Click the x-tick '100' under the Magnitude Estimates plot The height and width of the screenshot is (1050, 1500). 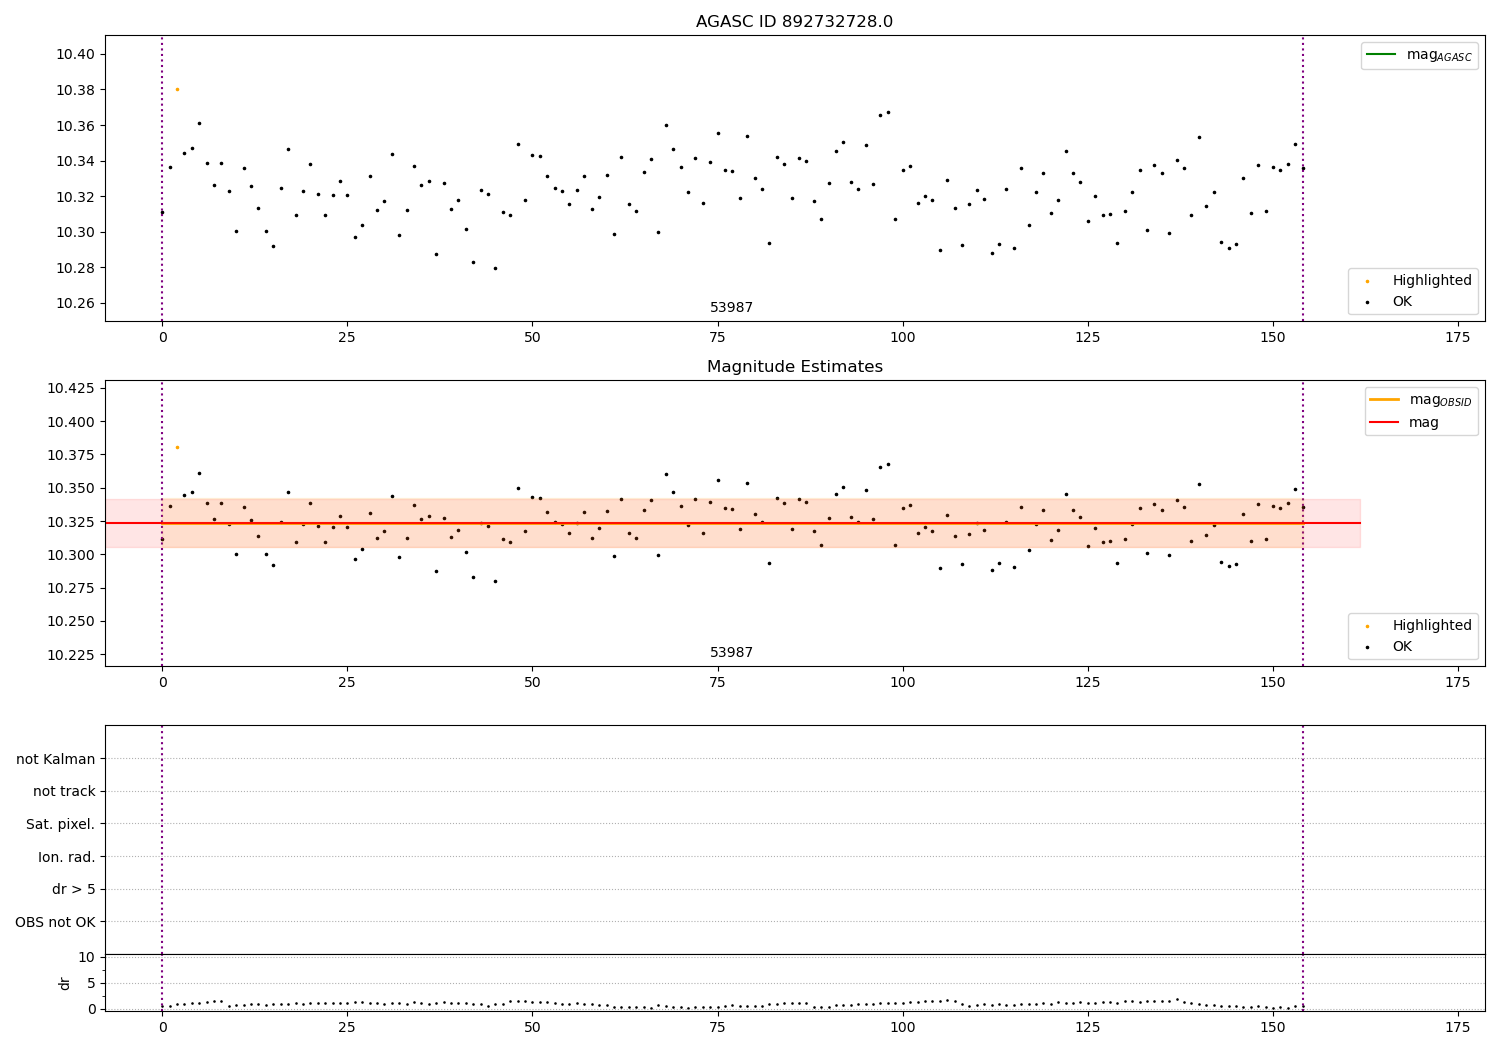(903, 683)
